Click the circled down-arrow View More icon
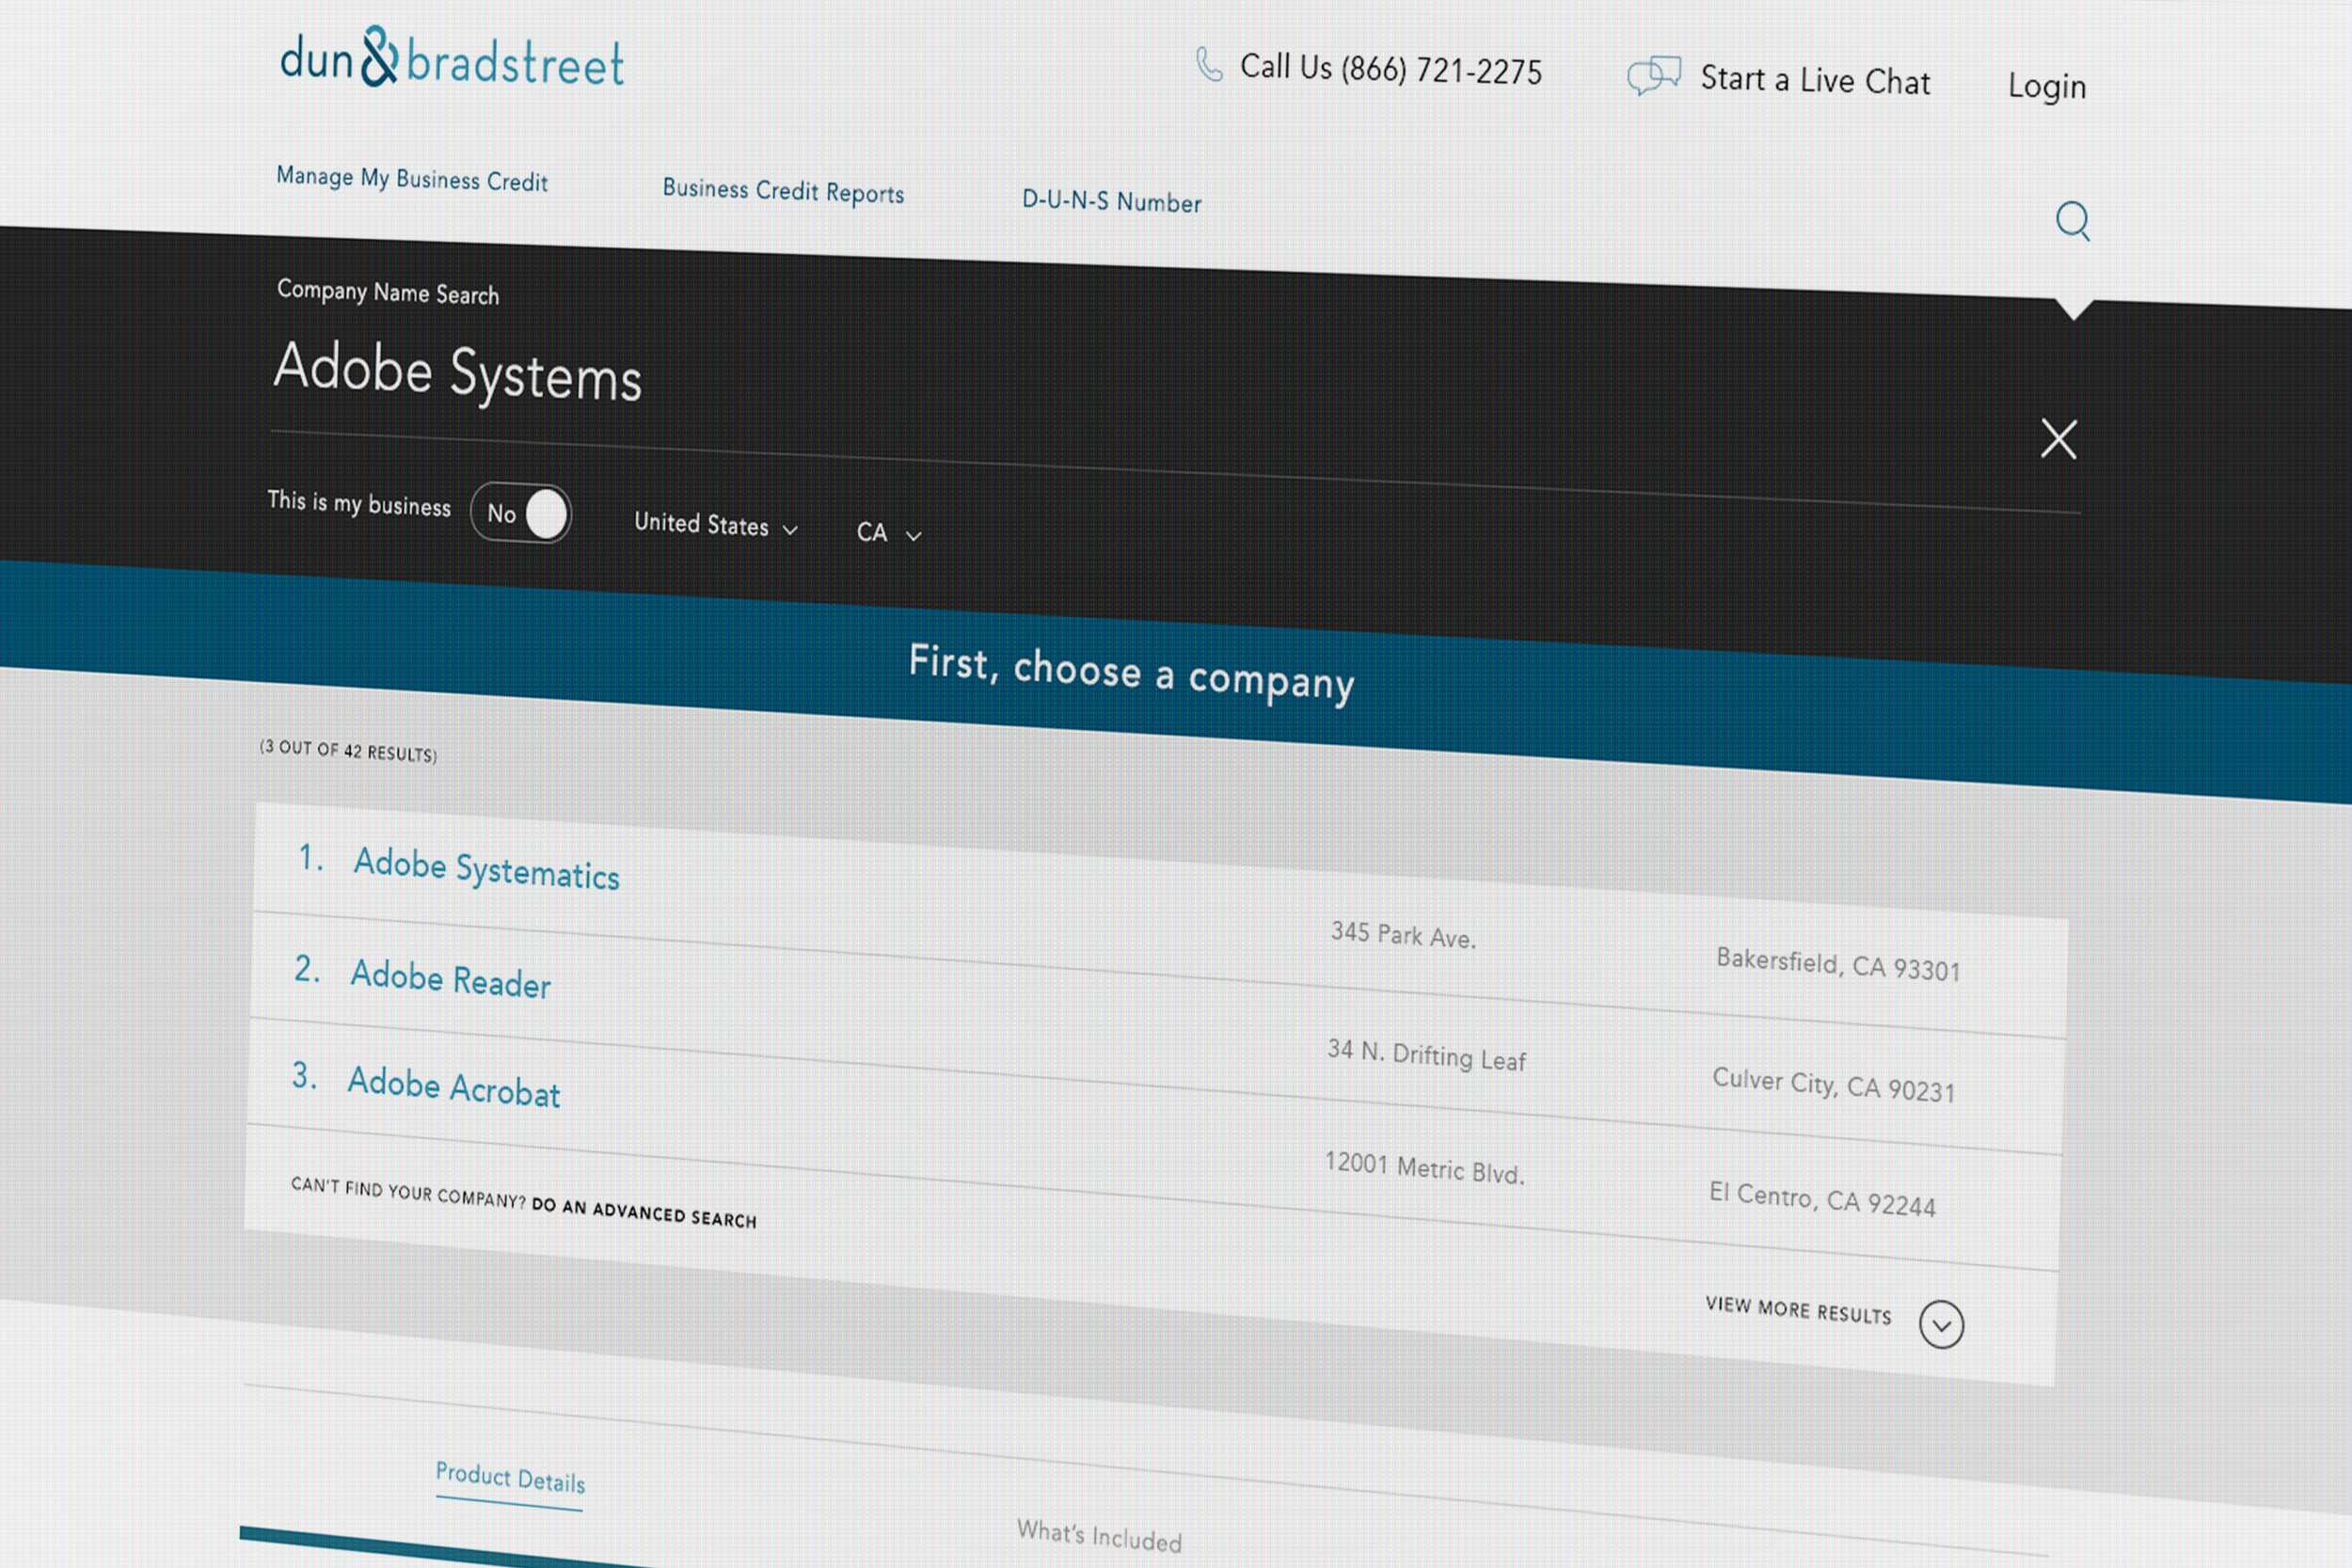Image resolution: width=2352 pixels, height=1568 pixels. 1940,1325
